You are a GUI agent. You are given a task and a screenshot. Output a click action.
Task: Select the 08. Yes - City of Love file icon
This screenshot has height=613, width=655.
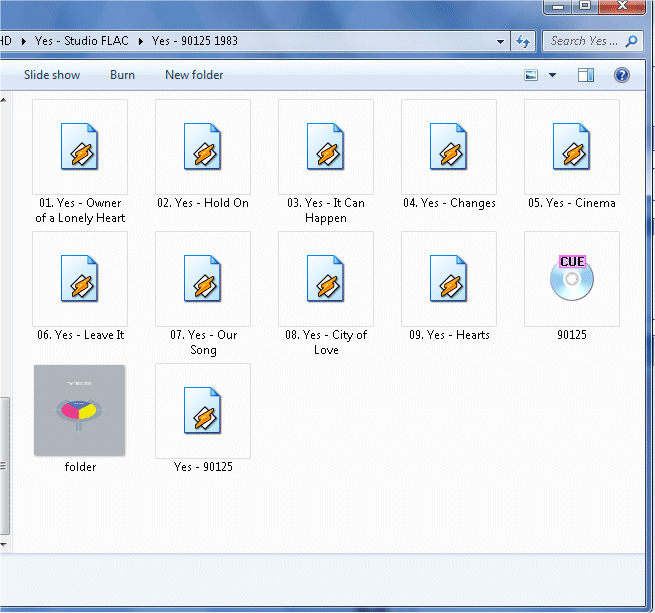click(x=325, y=278)
